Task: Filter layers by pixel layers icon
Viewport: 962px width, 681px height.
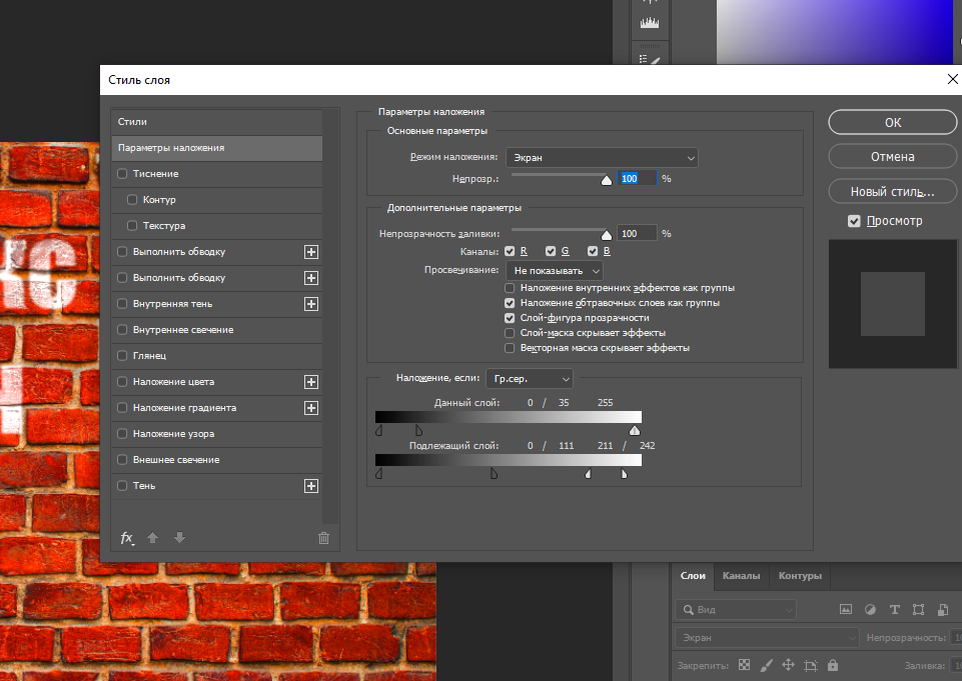Action: click(845, 609)
